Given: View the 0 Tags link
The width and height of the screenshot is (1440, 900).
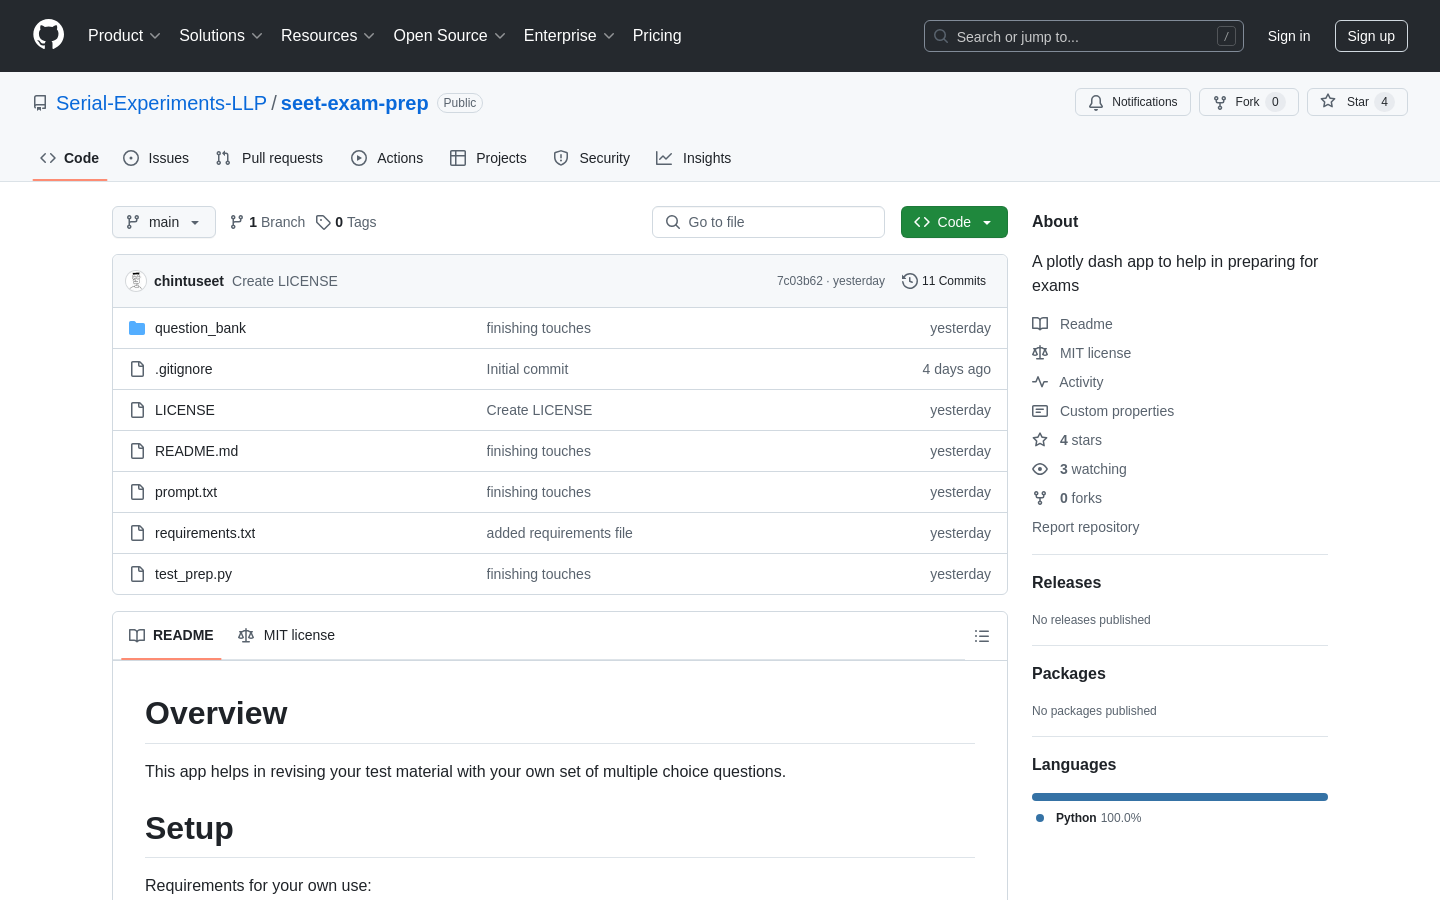Looking at the screenshot, I should pyautogui.click(x=346, y=222).
